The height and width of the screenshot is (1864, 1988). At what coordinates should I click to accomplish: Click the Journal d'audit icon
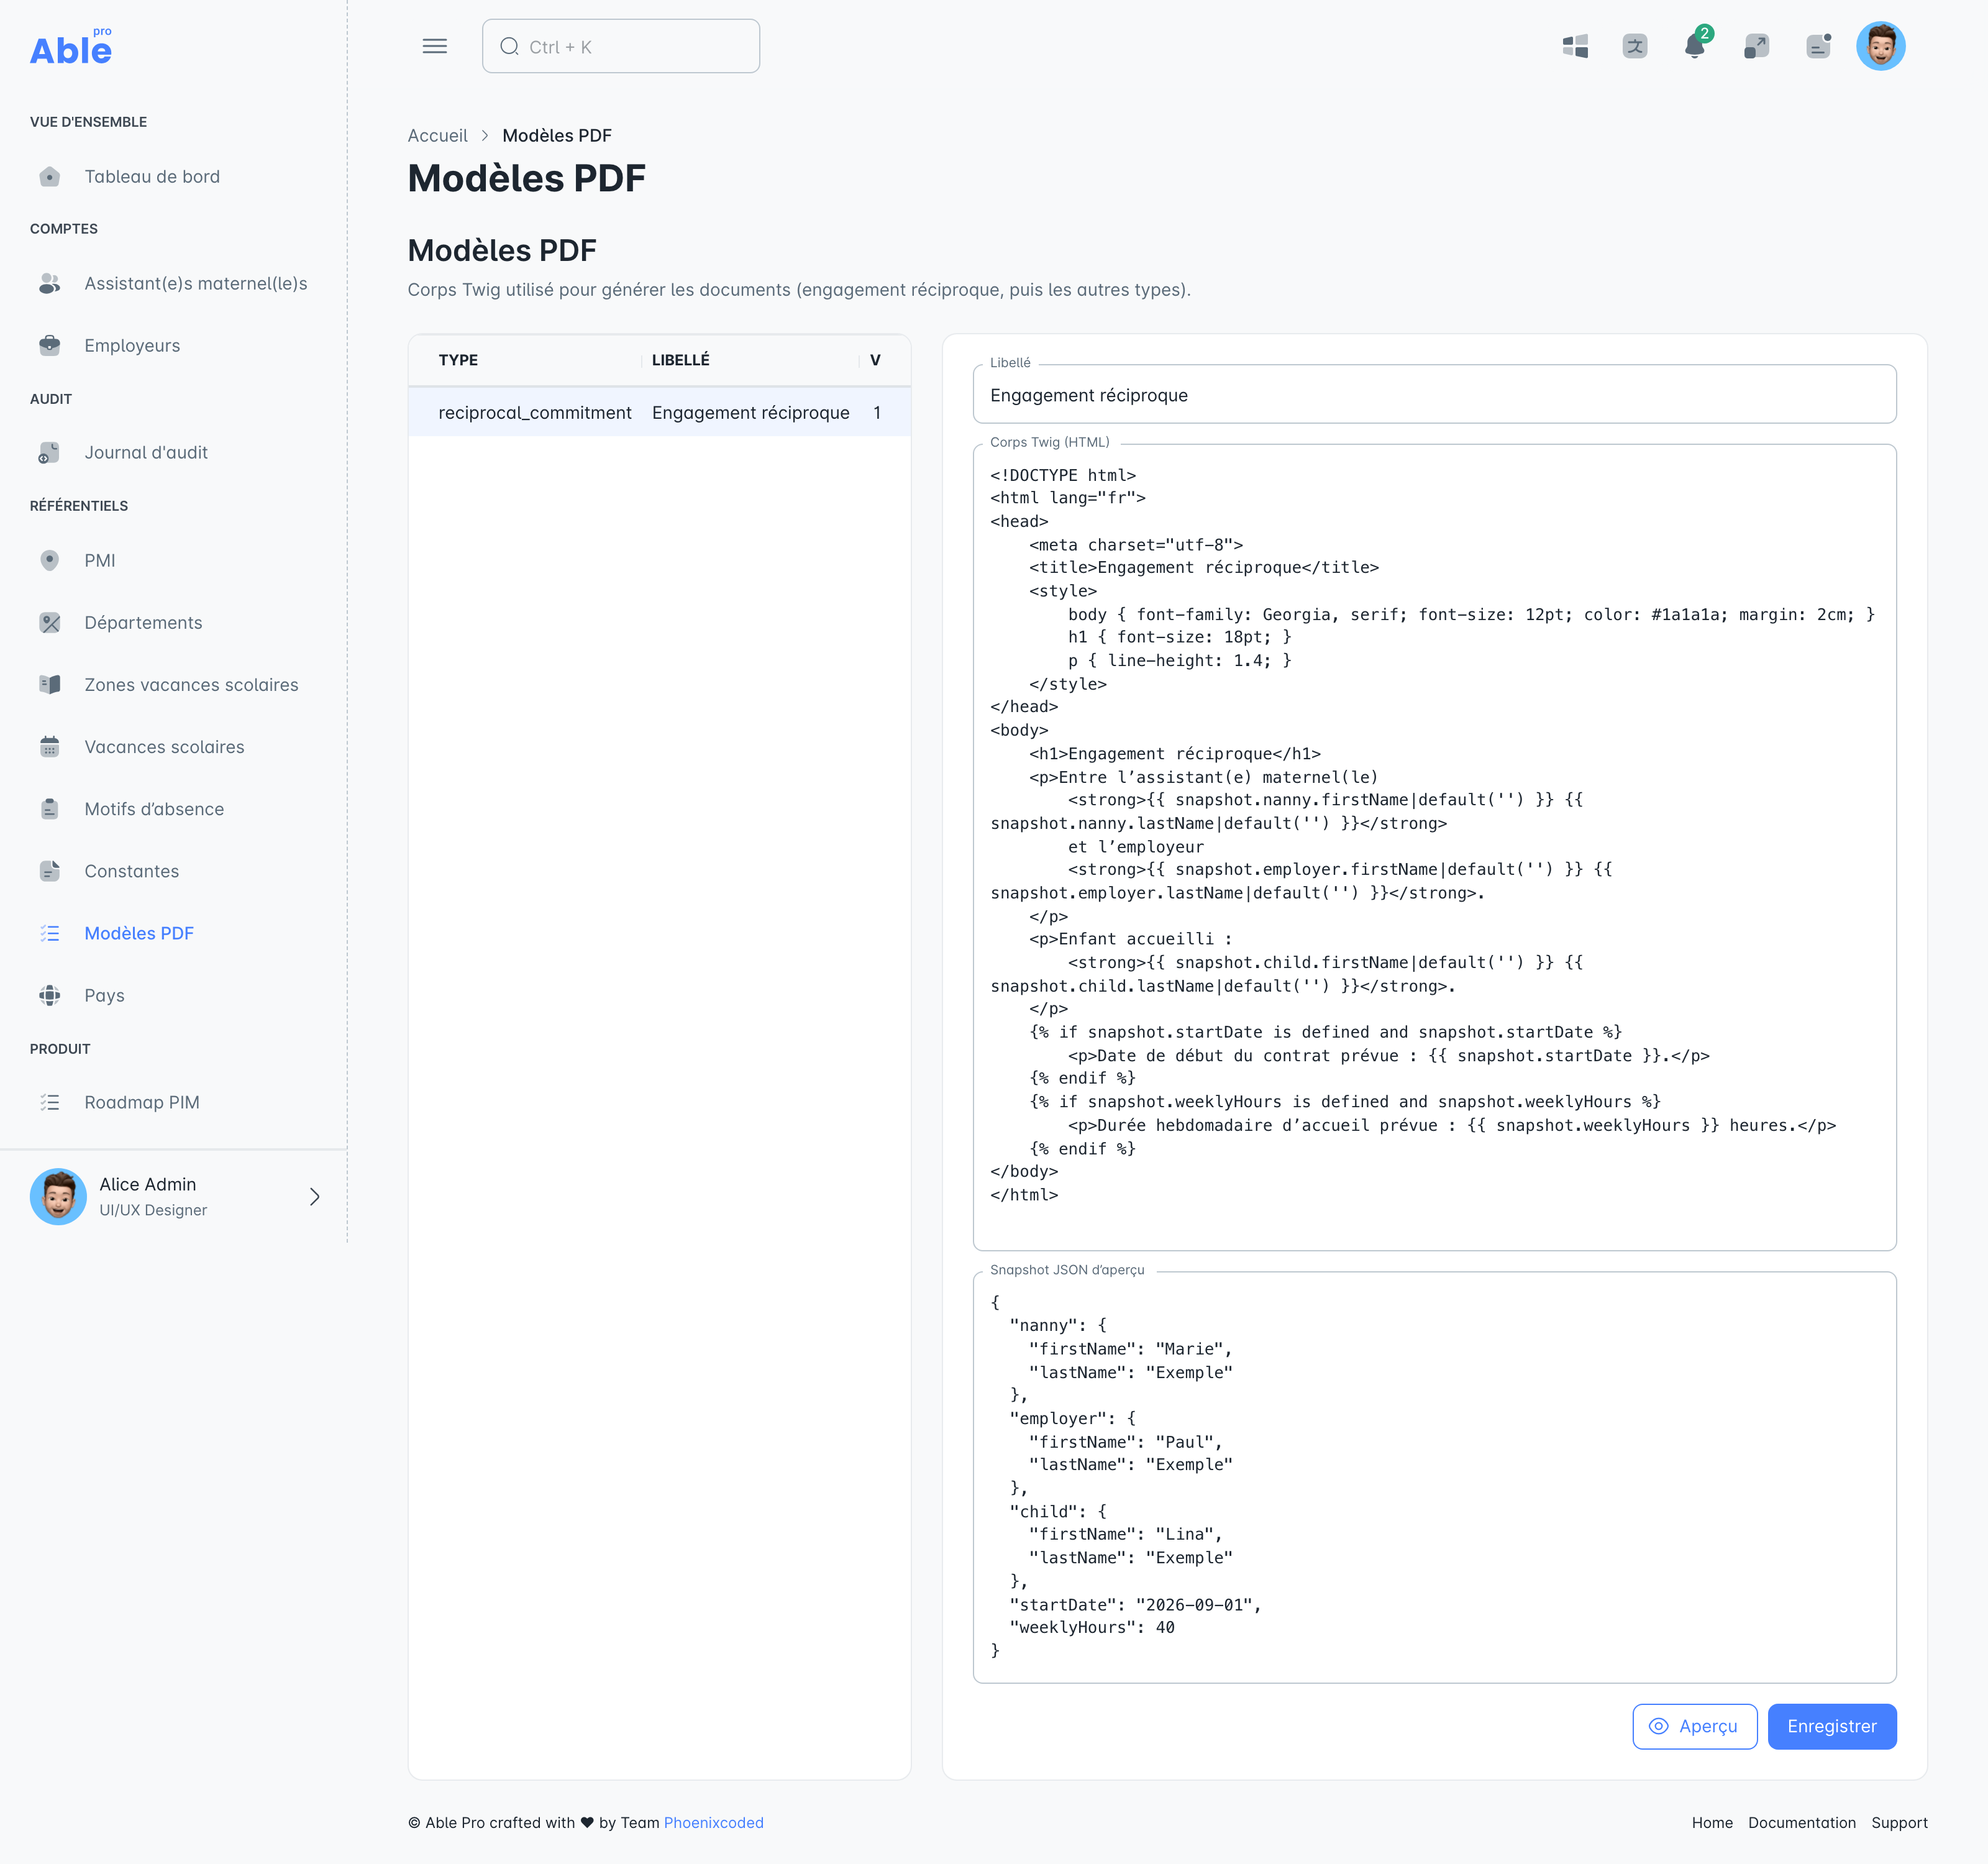coord(50,453)
